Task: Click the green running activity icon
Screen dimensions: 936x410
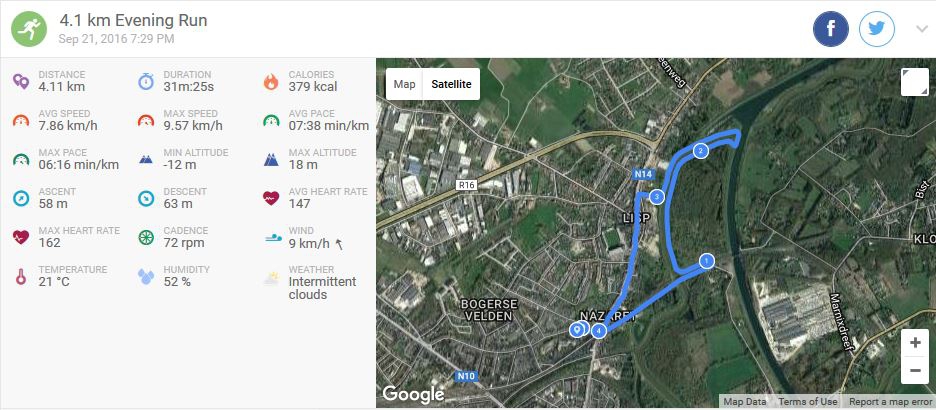Action: pos(28,28)
